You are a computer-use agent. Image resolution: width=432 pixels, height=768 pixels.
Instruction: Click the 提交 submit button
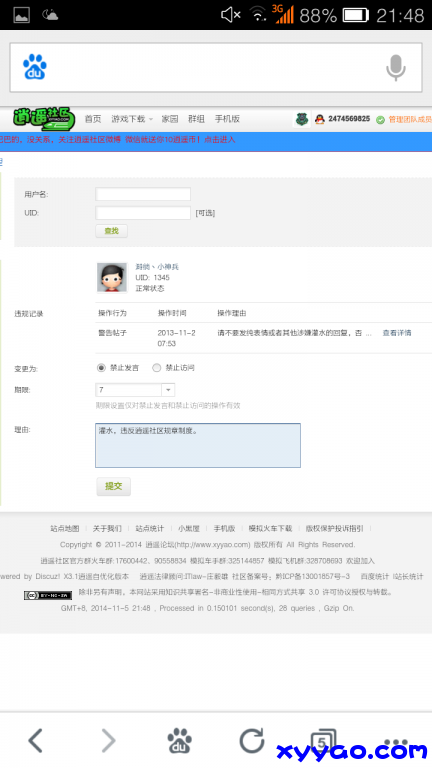(x=114, y=486)
